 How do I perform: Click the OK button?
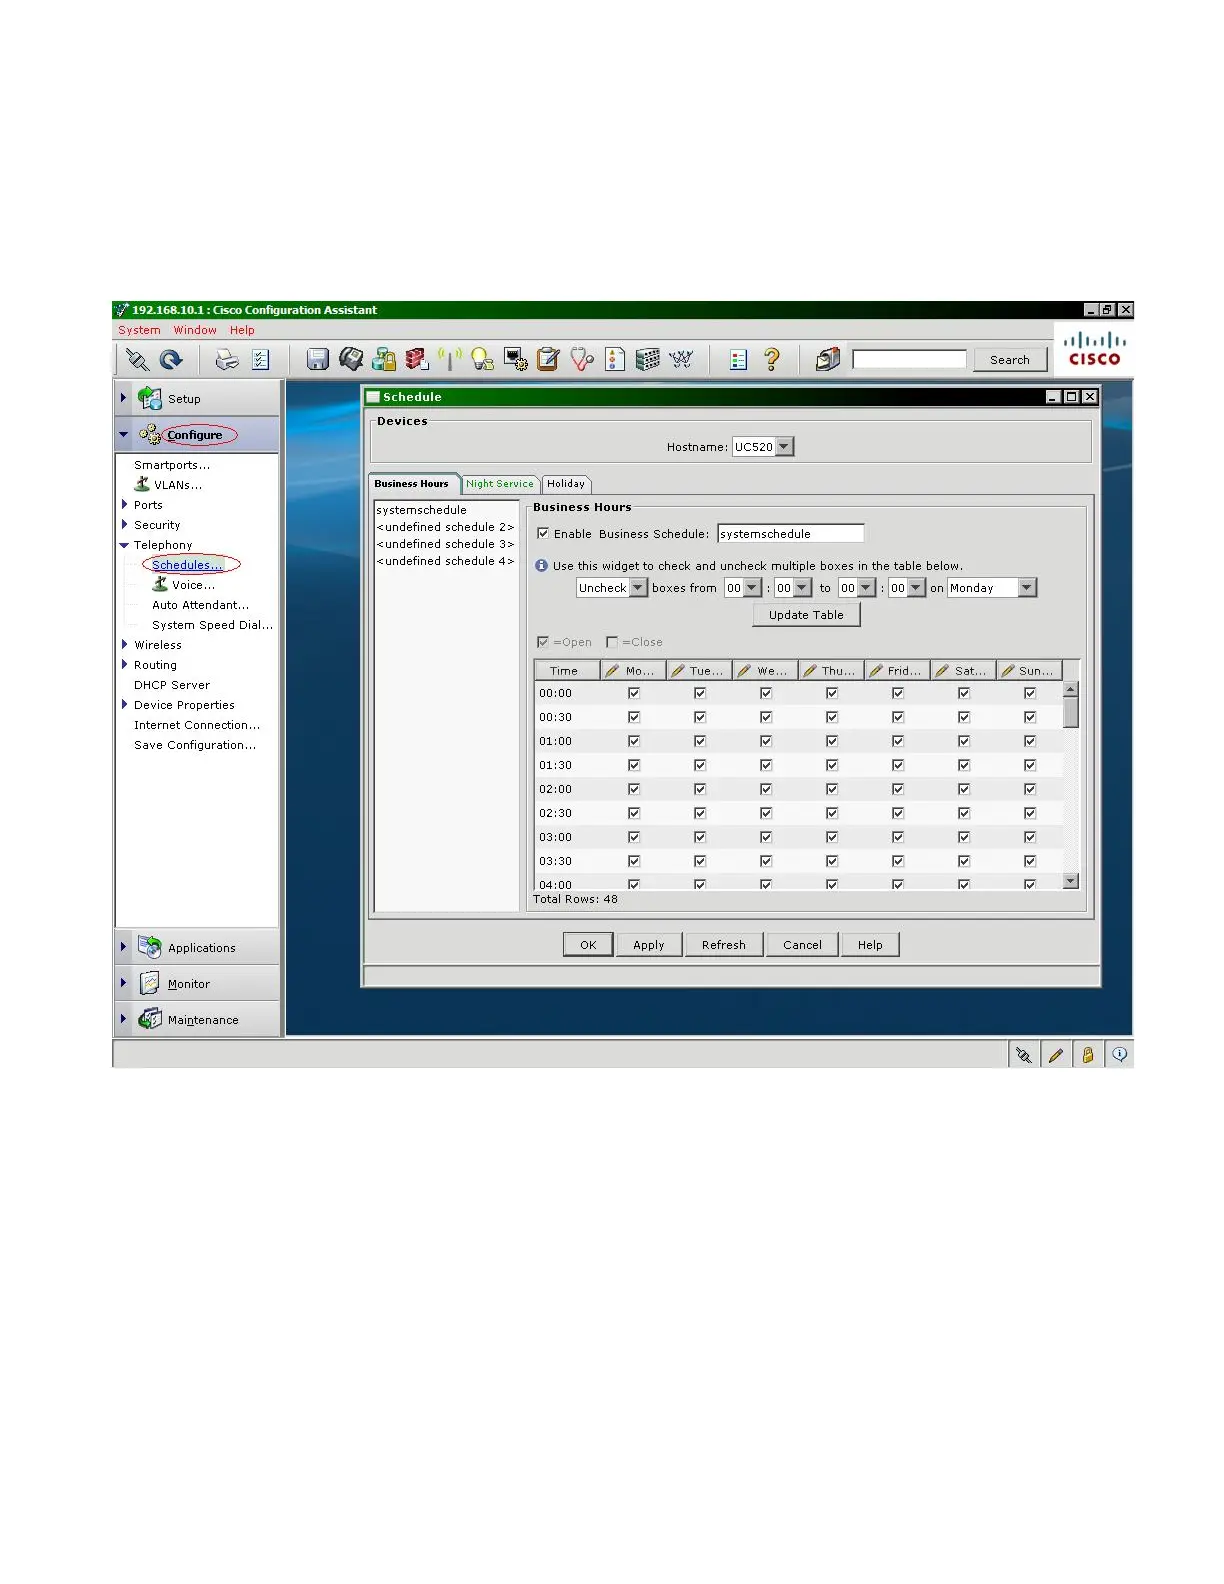coord(588,945)
